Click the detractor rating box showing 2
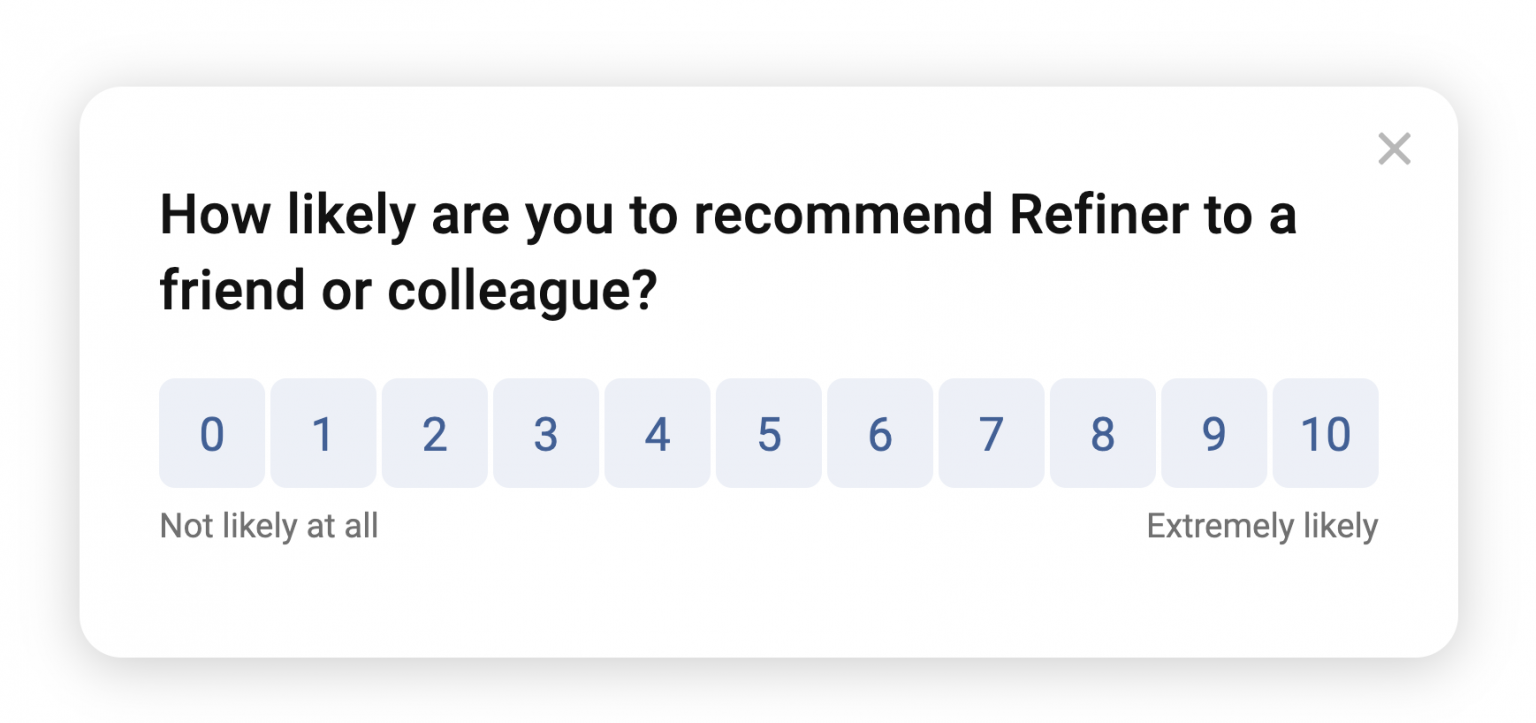The image size is (1536, 723). [434, 433]
